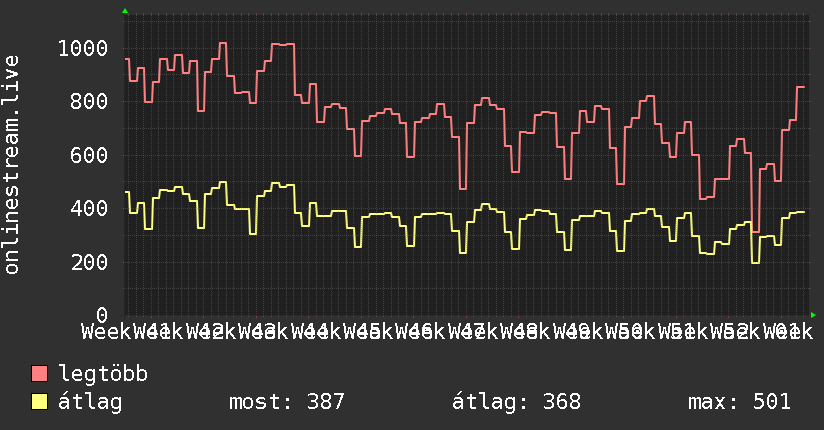Viewport: 824px width, 430px height.
Task: Click the 600 y-axis label
Action: tap(89, 155)
